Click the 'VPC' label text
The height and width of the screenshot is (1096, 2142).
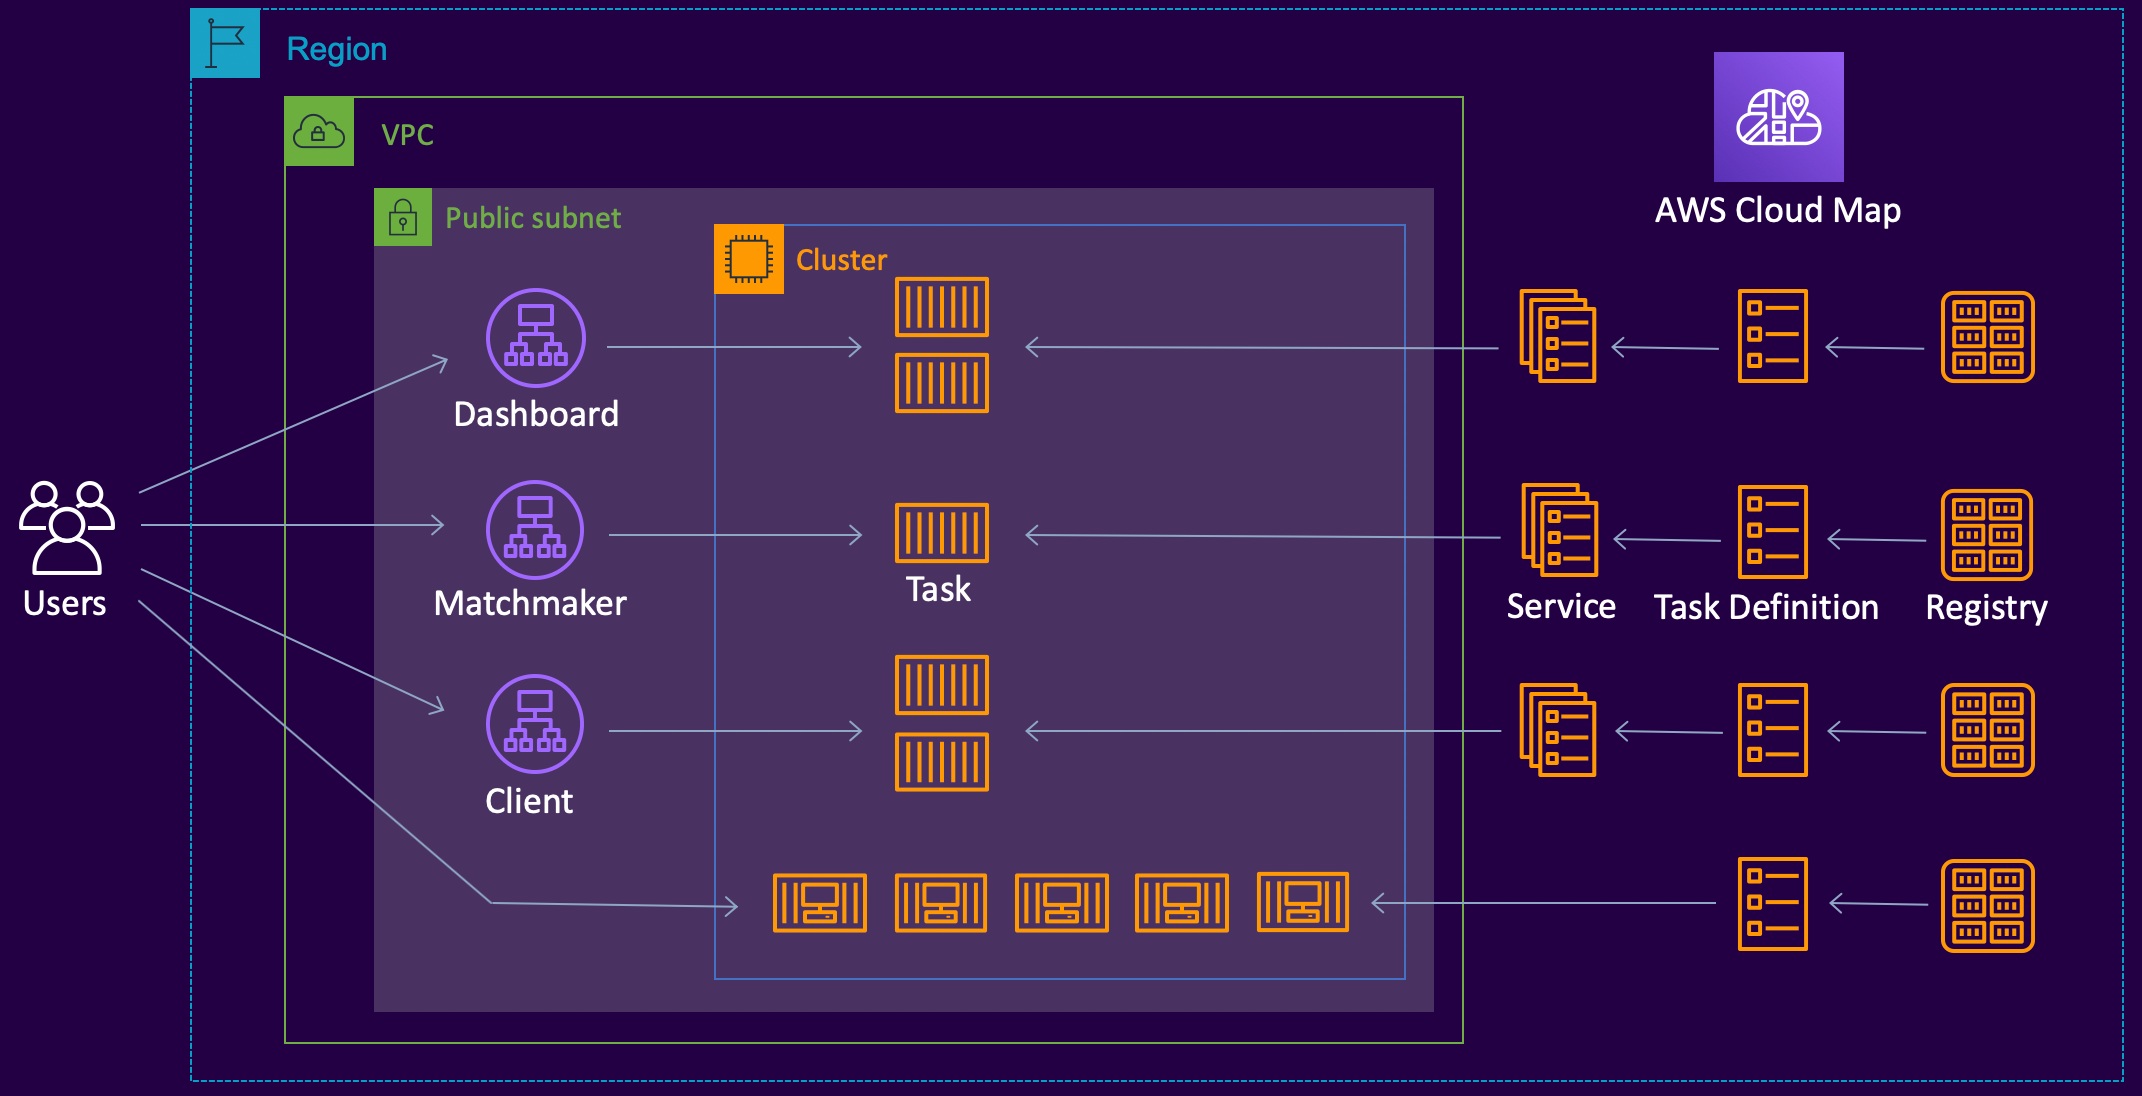408,135
